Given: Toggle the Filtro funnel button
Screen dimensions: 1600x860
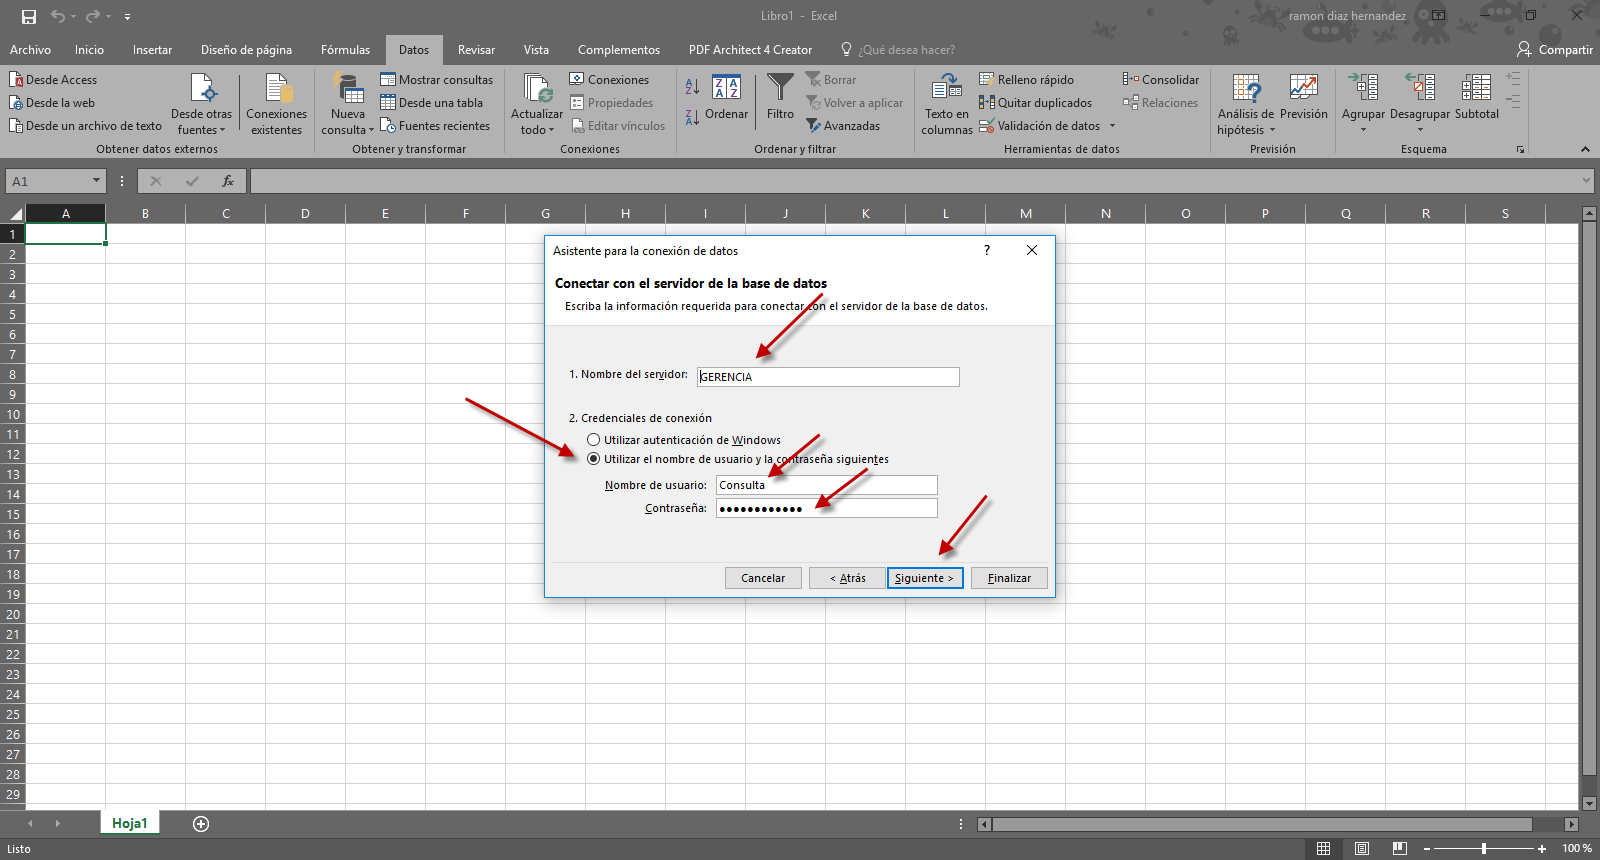Looking at the screenshot, I should (780, 97).
